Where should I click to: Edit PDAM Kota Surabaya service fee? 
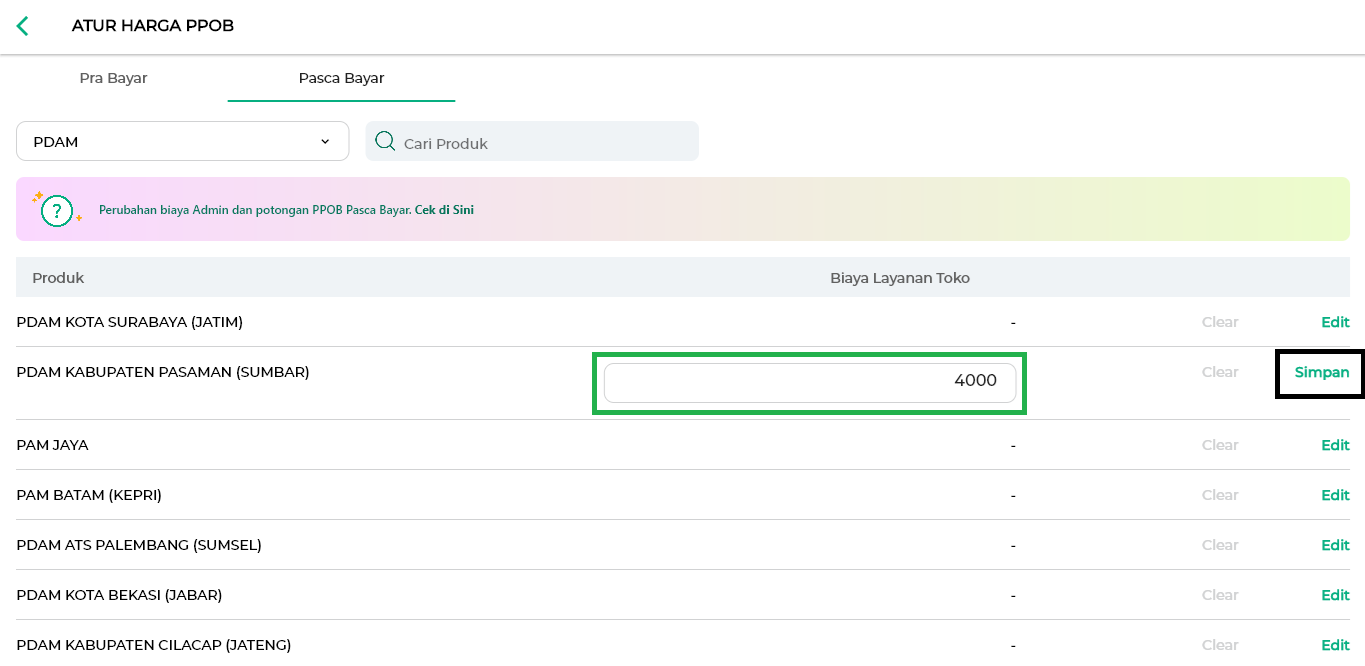(1335, 322)
